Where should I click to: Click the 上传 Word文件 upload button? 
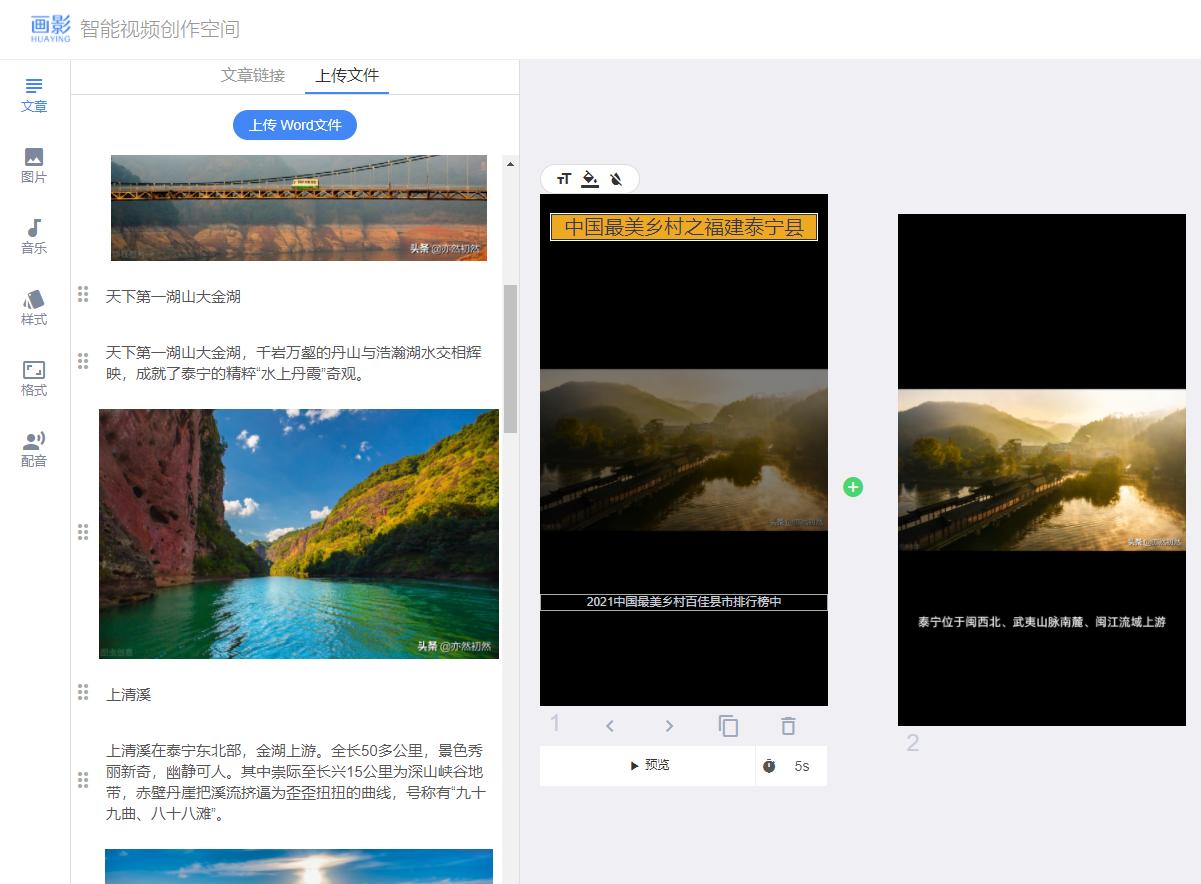click(x=294, y=125)
